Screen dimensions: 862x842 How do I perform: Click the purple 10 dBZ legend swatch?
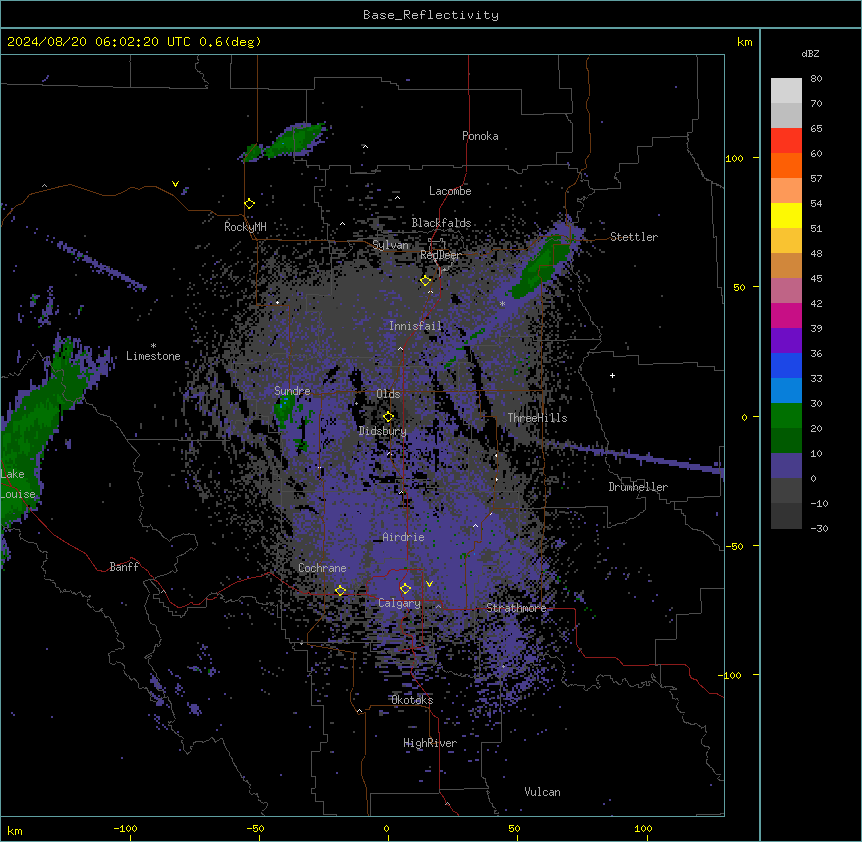pyautogui.click(x=786, y=466)
